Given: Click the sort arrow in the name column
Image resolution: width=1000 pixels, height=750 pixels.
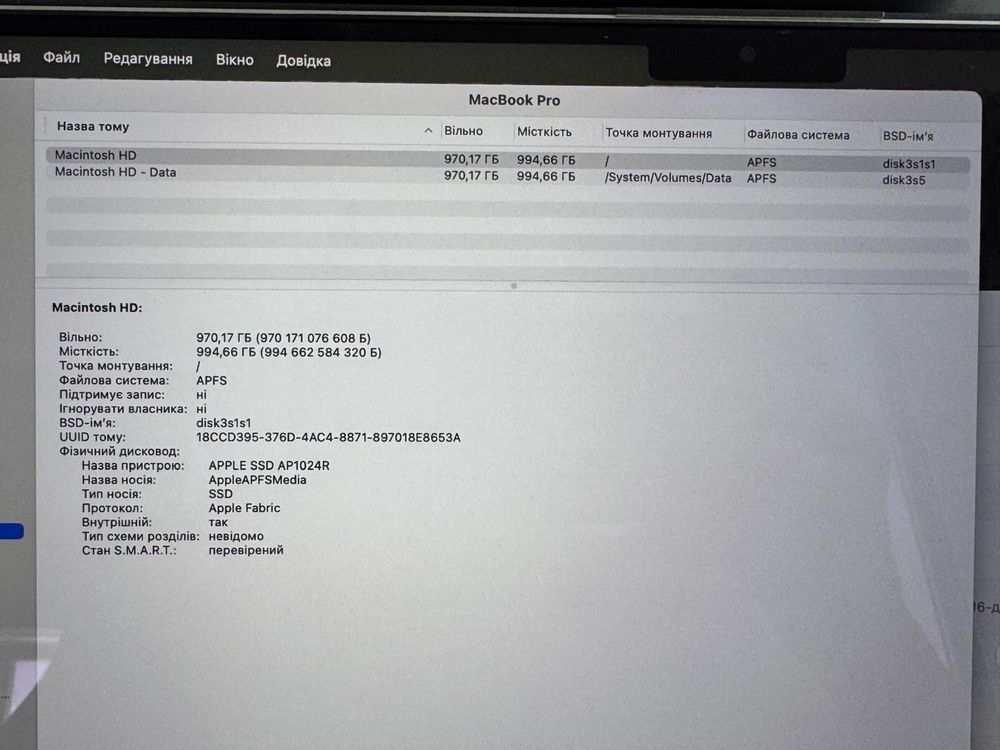Looking at the screenshot, I should (428, 131).
